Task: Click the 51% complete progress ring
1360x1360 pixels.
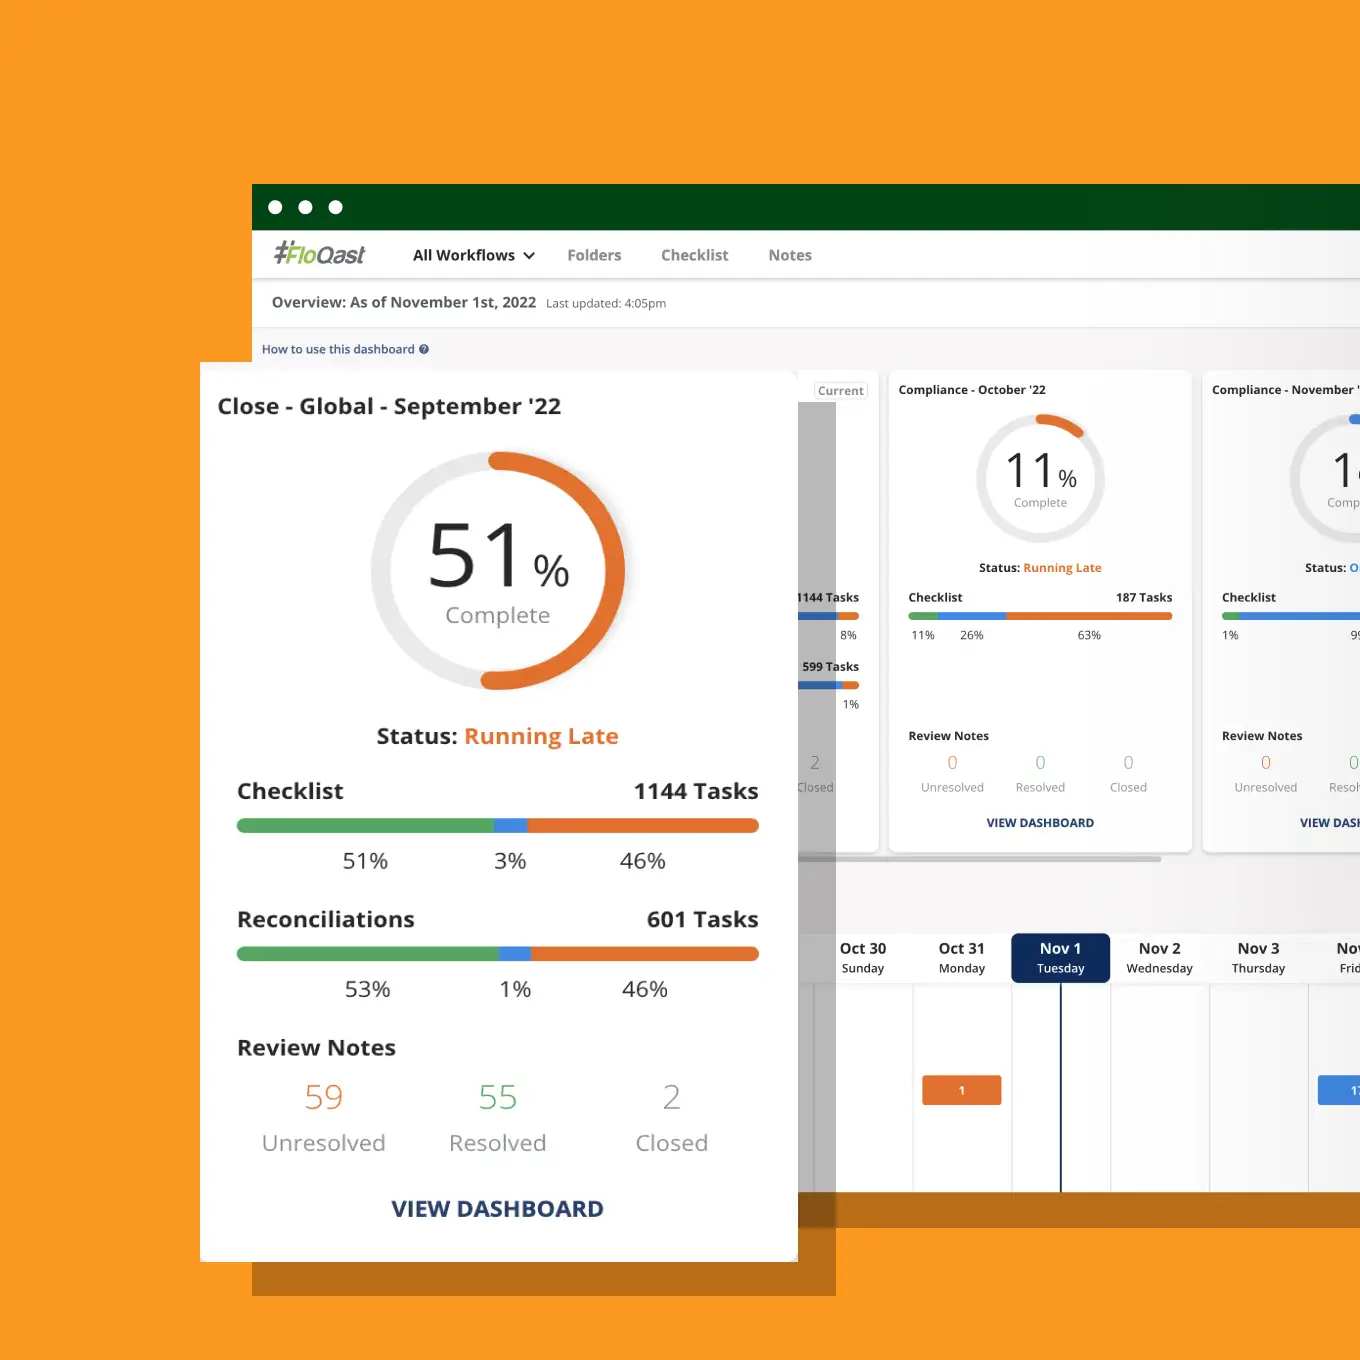Action: [x=498, y=571]
